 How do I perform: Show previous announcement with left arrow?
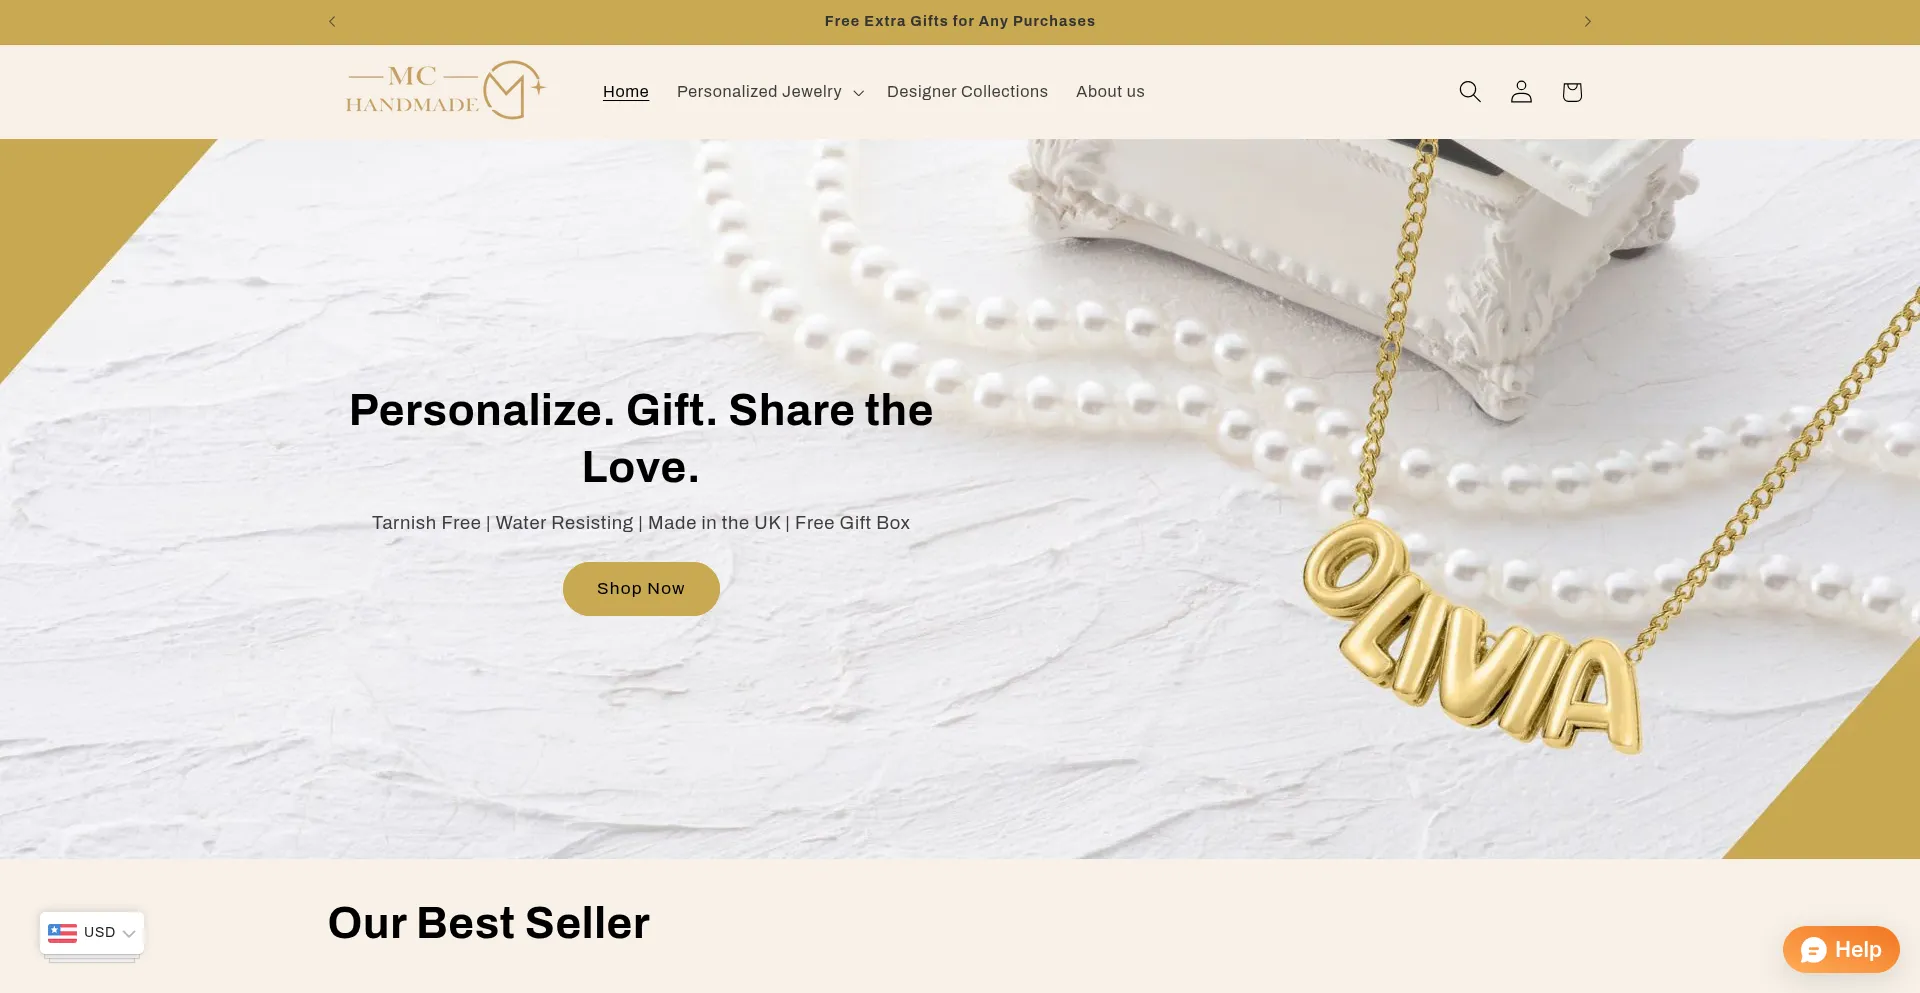[x=332, y=21]
